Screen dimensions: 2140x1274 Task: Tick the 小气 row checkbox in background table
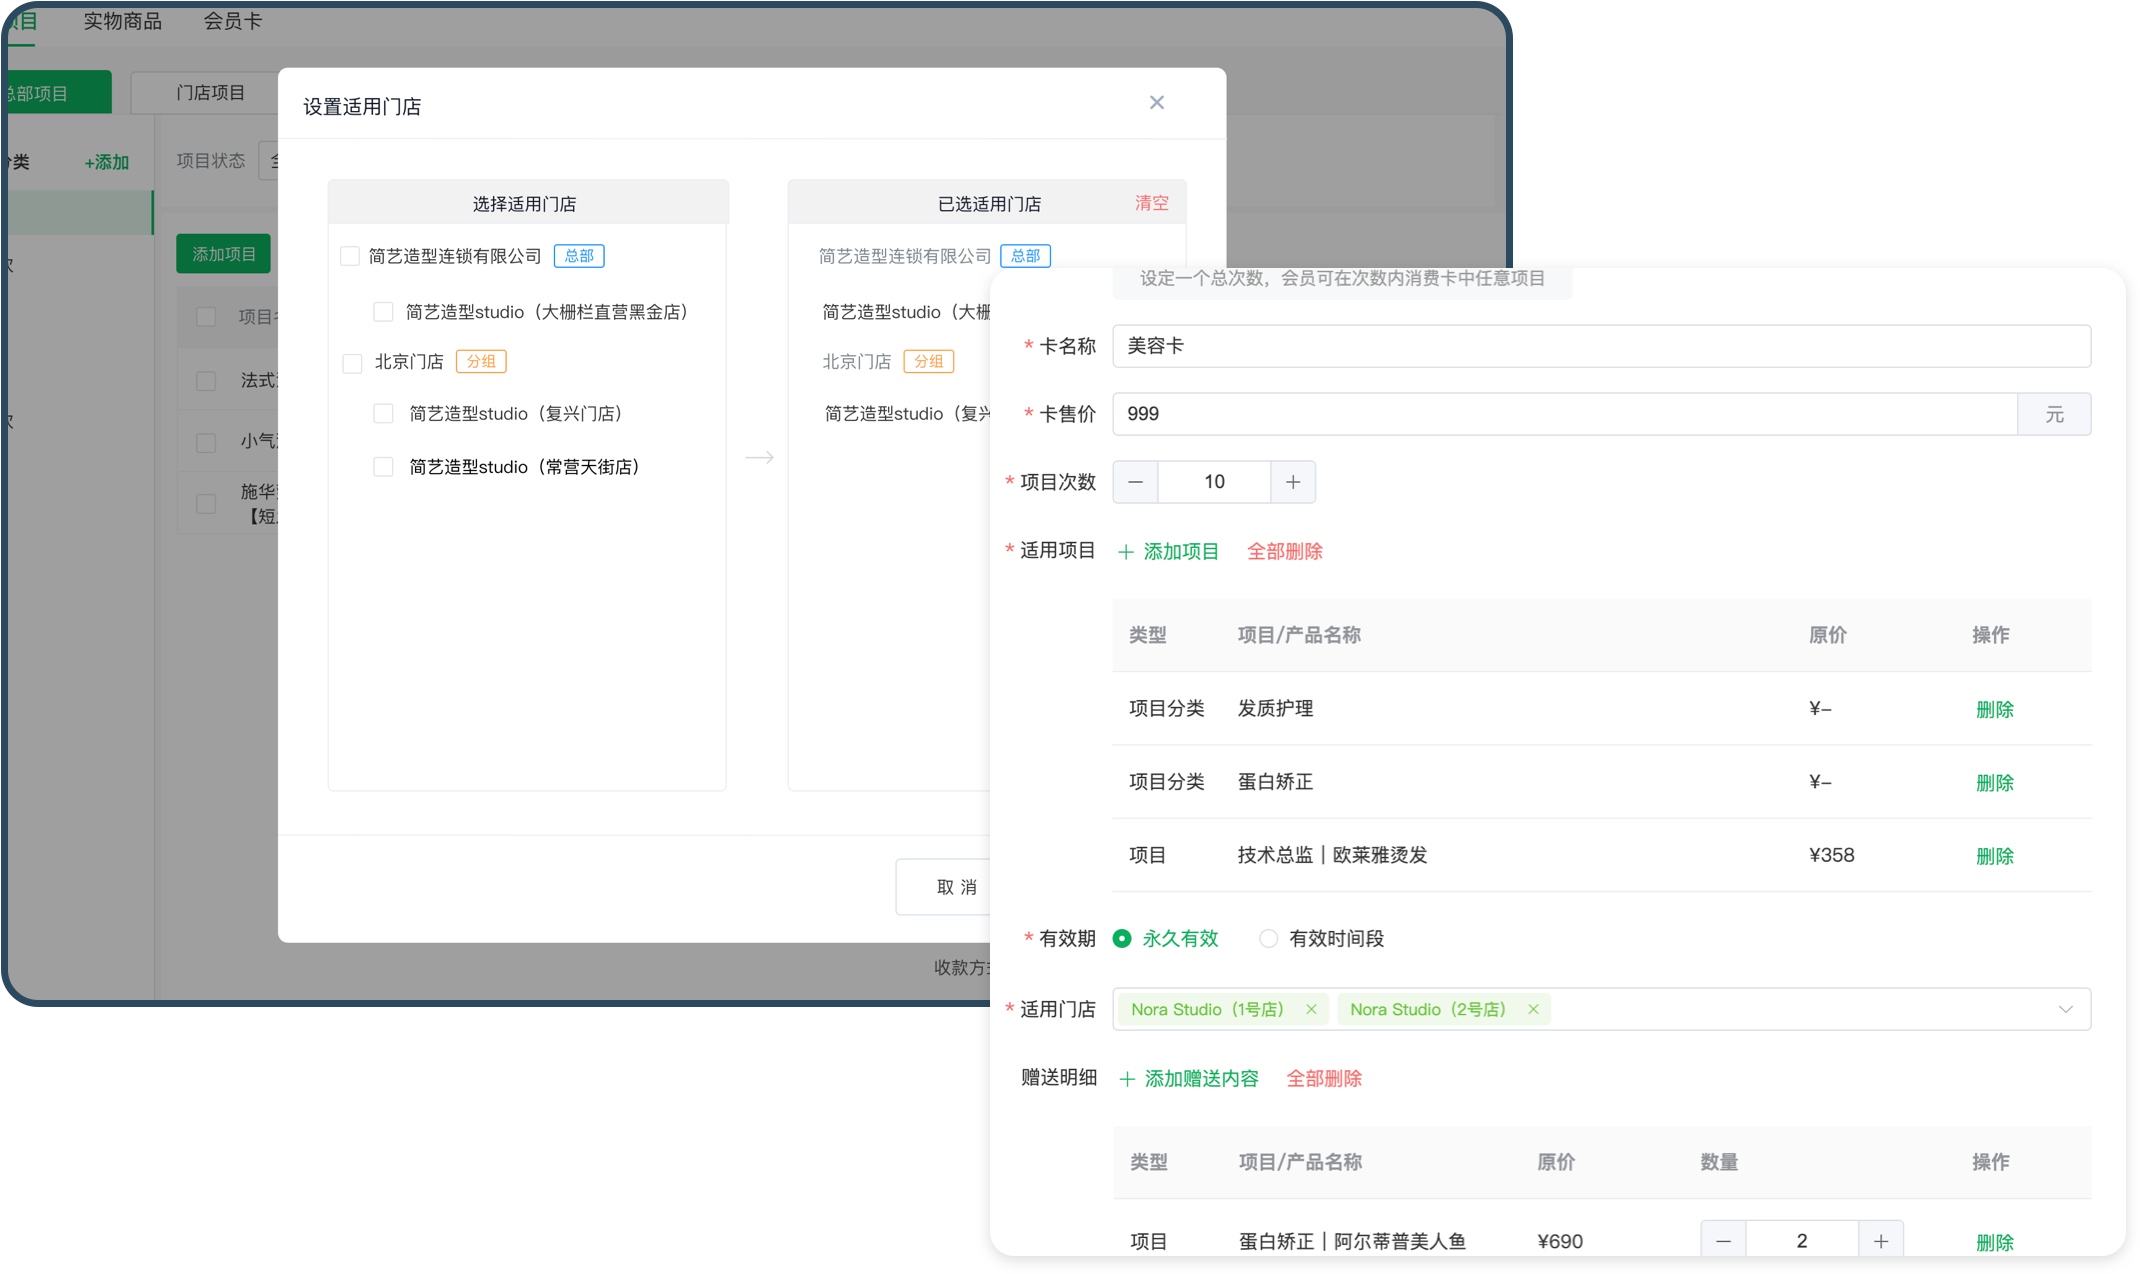click(206, 442)
